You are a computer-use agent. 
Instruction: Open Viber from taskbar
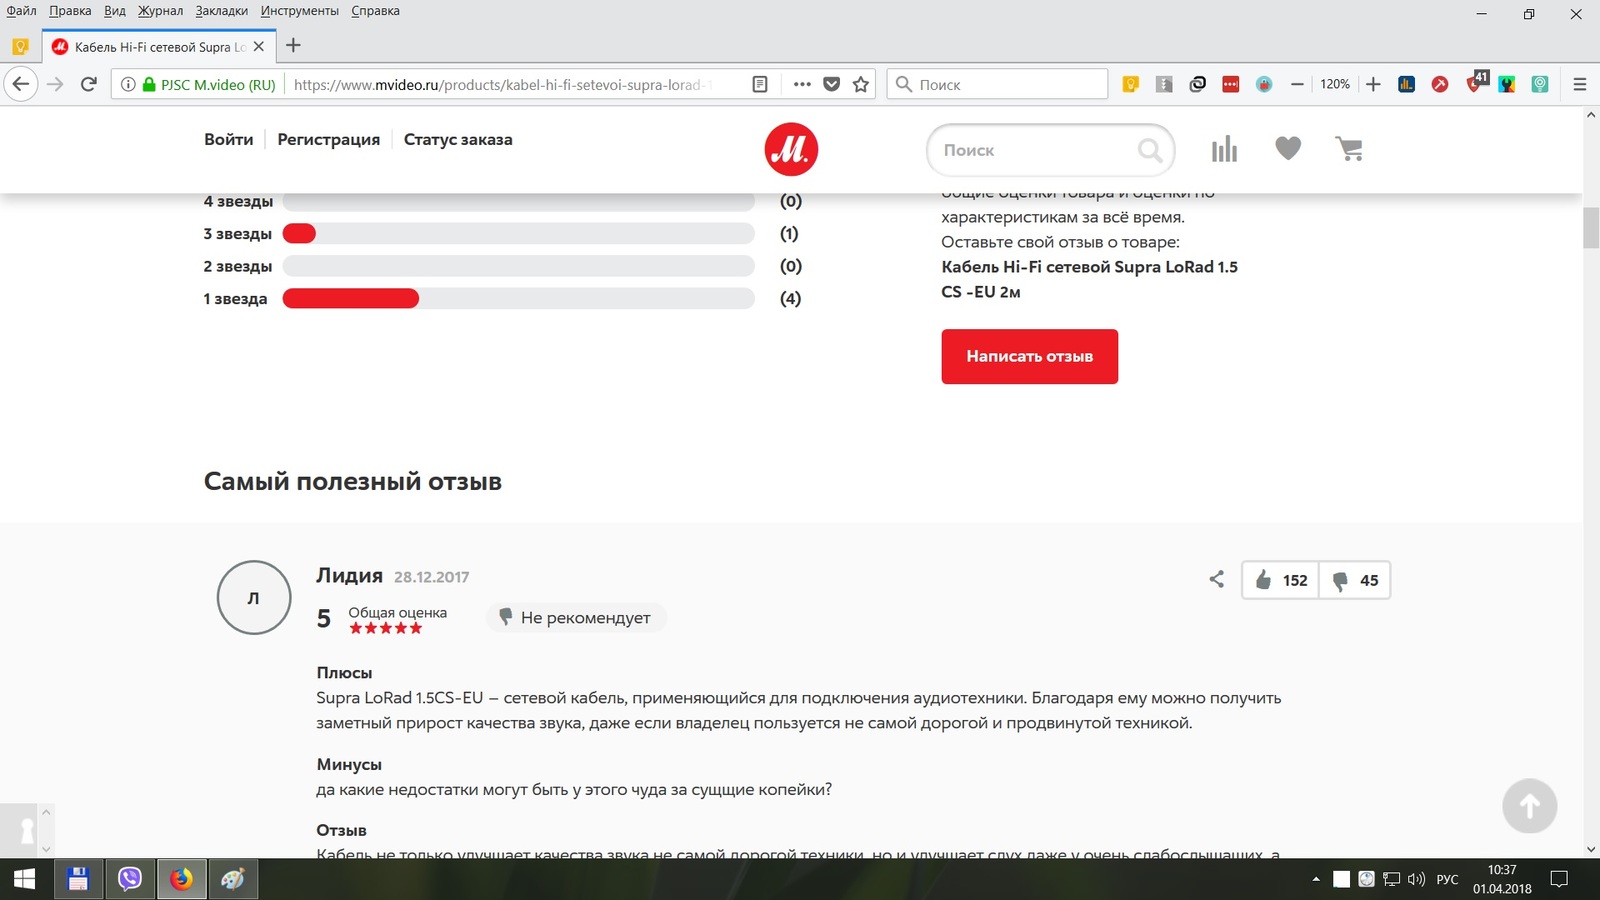pyautogui.click(x=130, y=879)
